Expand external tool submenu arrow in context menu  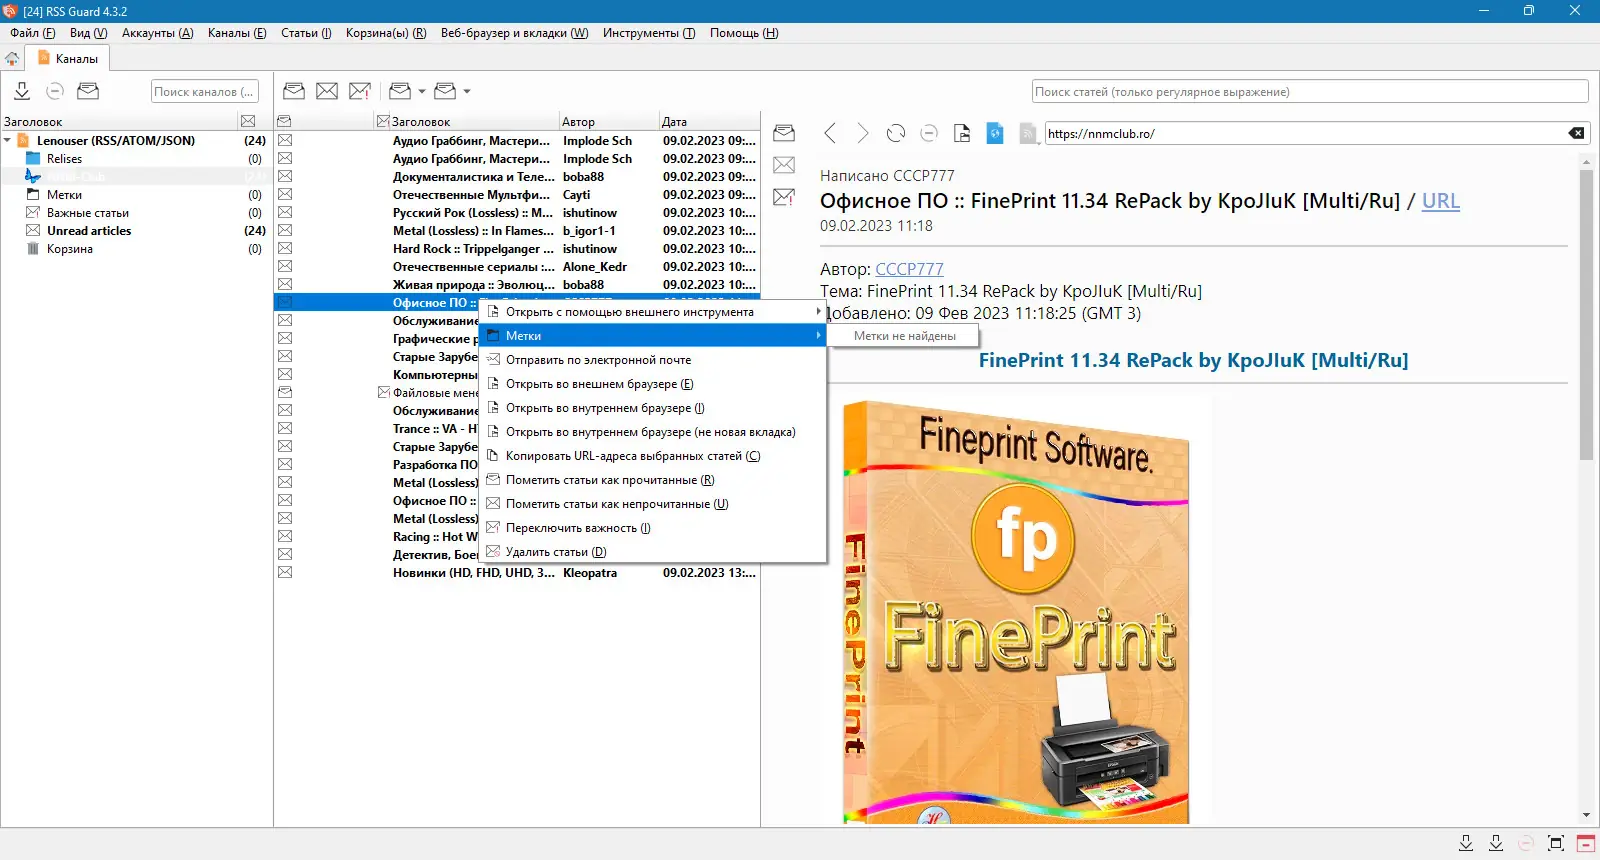(818, 312)
